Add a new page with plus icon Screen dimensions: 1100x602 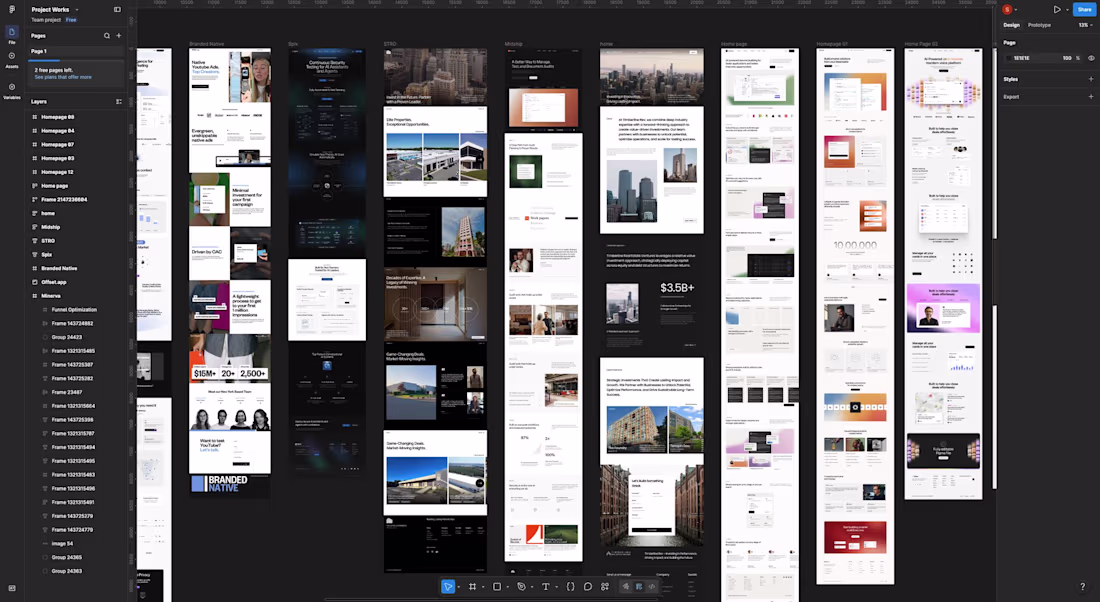tap(119, 36)
